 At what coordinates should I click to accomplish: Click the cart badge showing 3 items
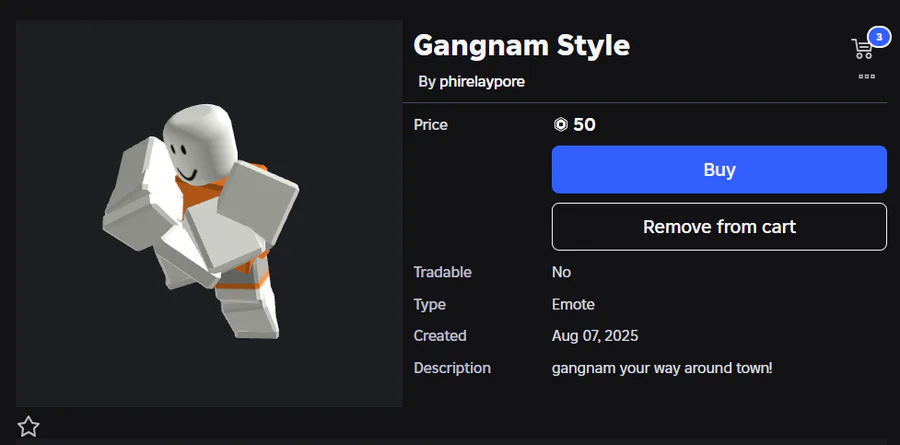[878, 37]
